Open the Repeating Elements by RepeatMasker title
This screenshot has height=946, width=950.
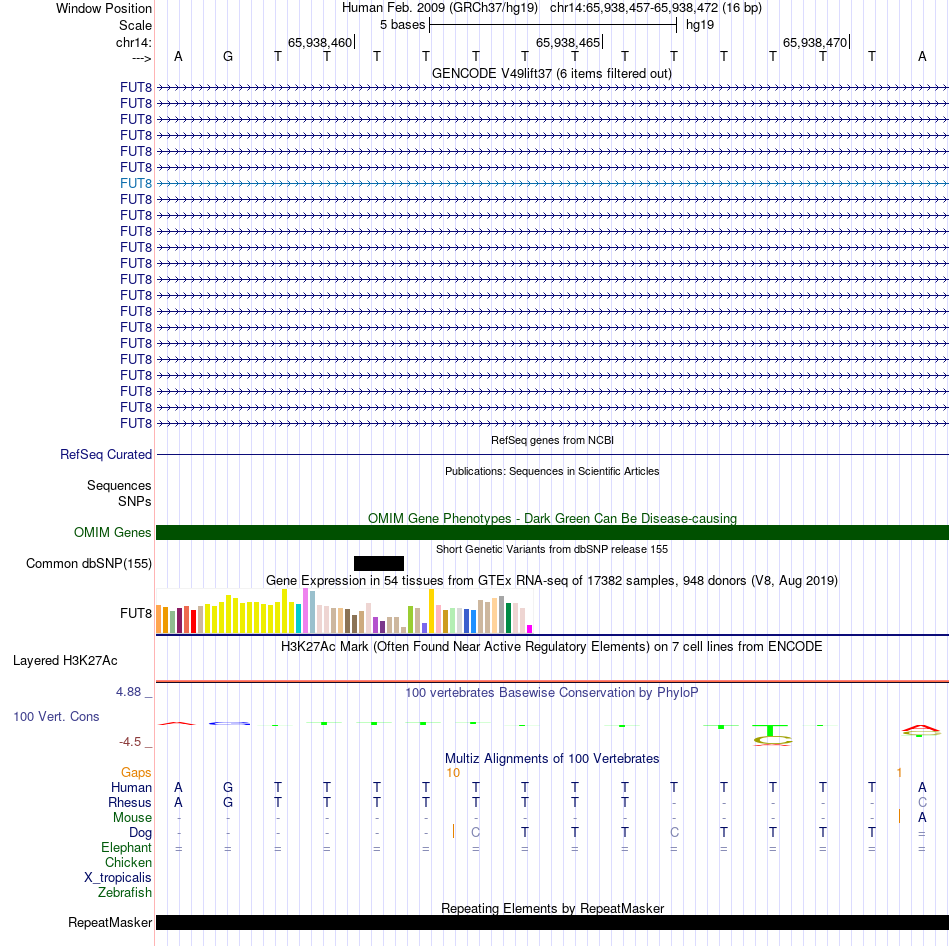552,908
